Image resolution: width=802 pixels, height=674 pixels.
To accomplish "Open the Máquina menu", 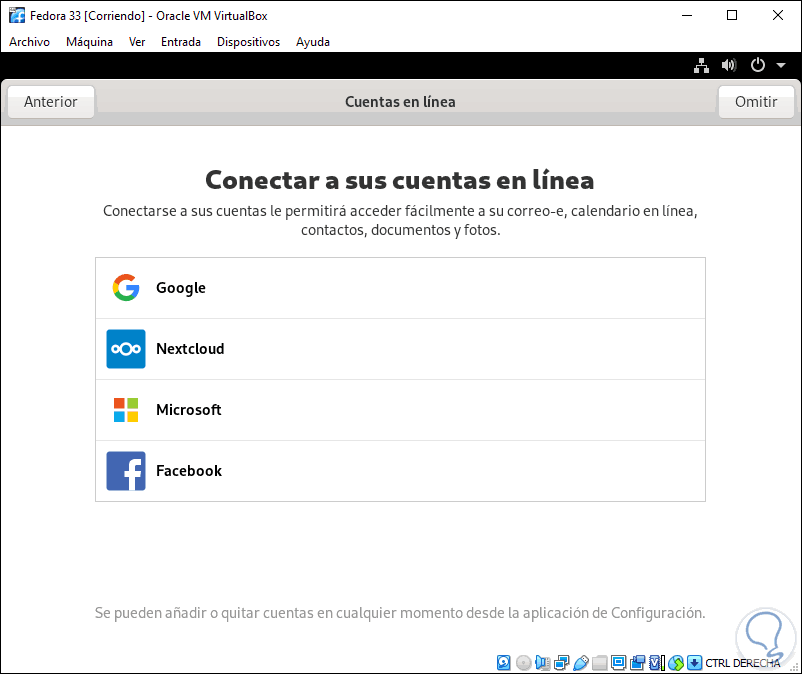I will pos(89,42).
